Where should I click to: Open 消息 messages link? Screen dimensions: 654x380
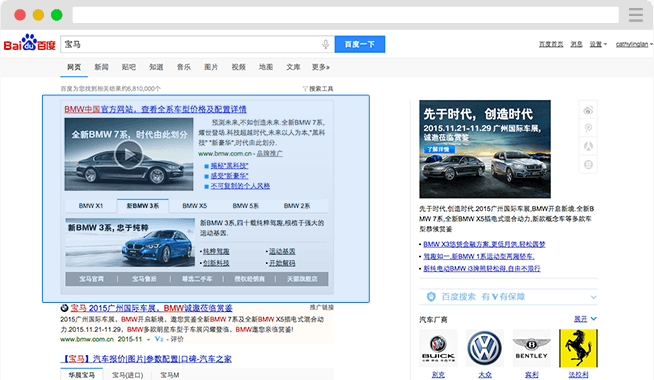[576, 44]
